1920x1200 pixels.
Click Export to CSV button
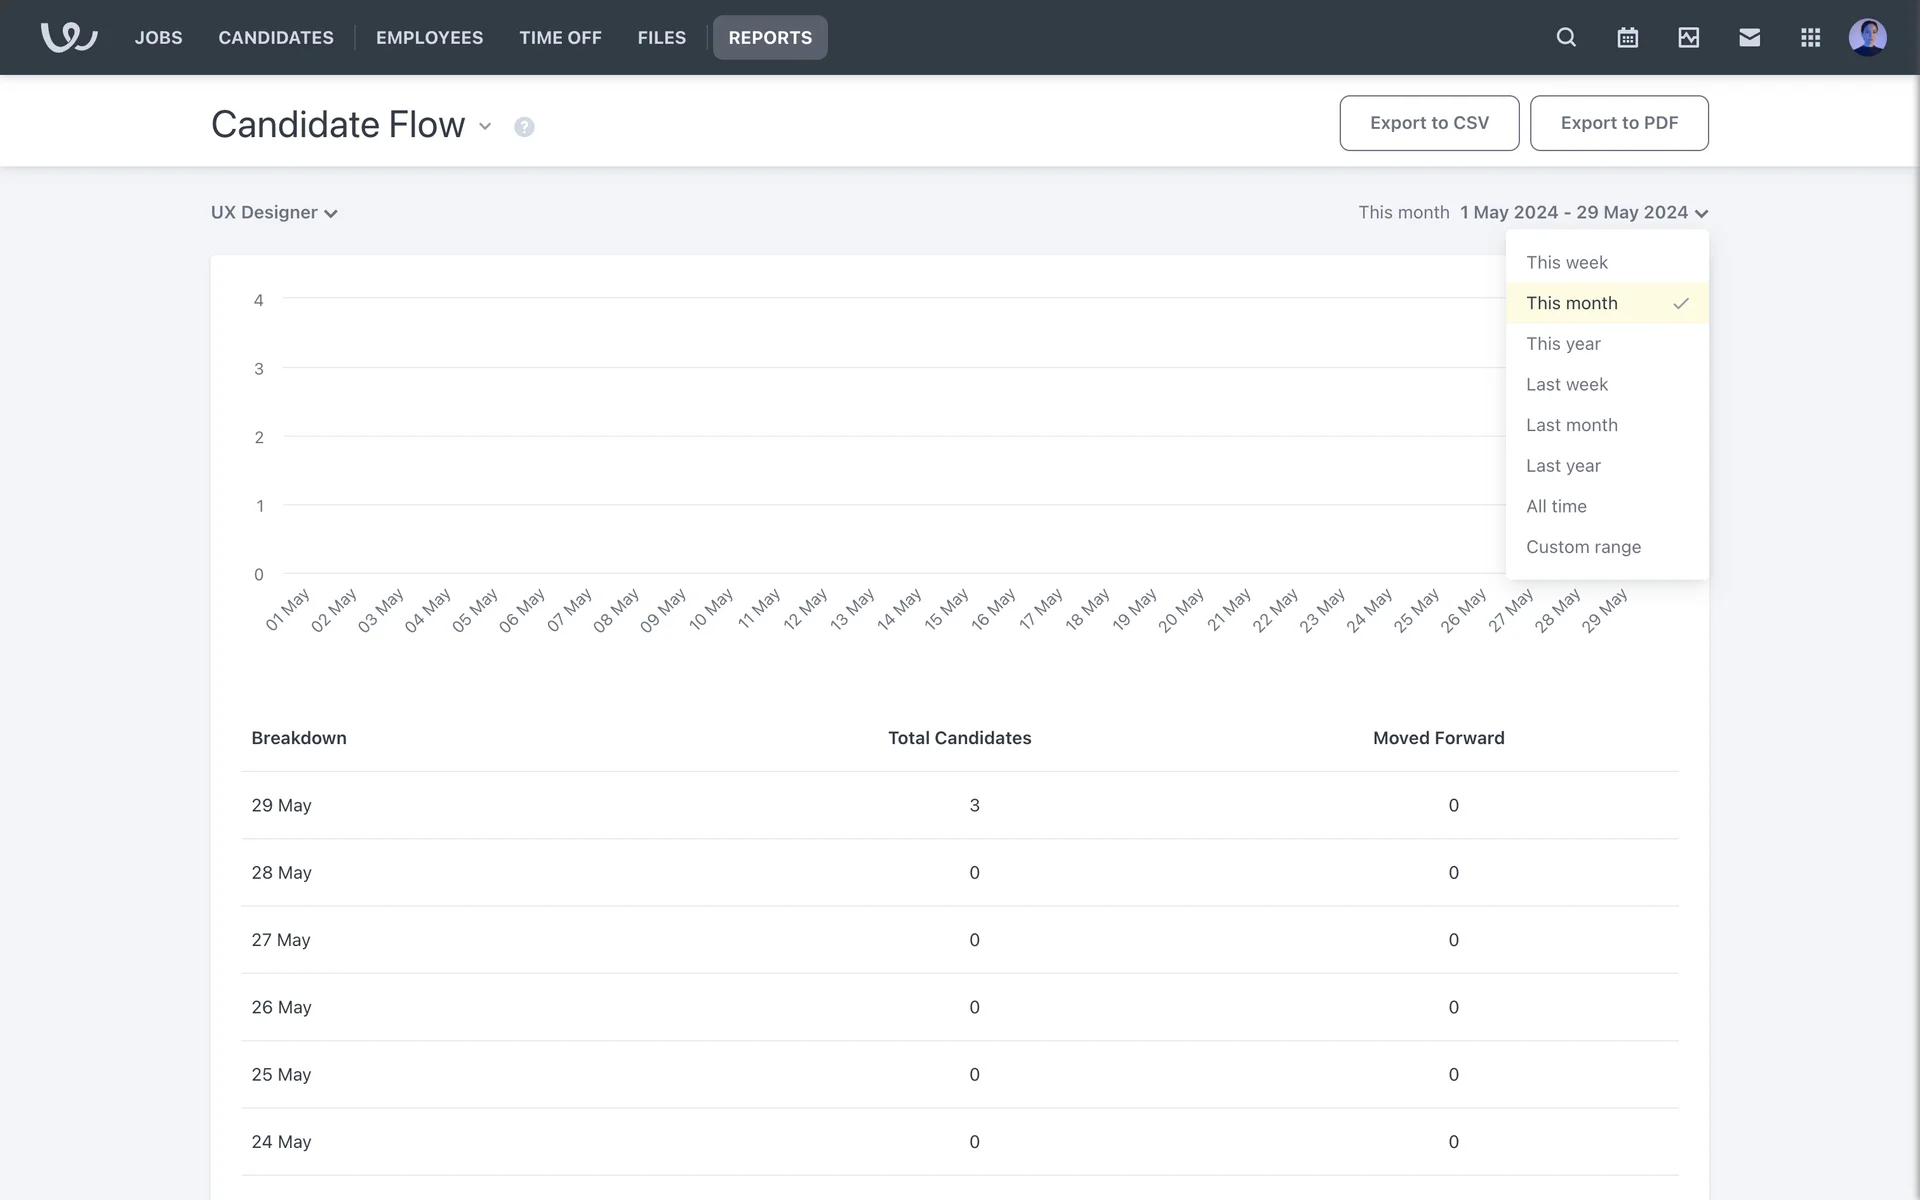1428,123
